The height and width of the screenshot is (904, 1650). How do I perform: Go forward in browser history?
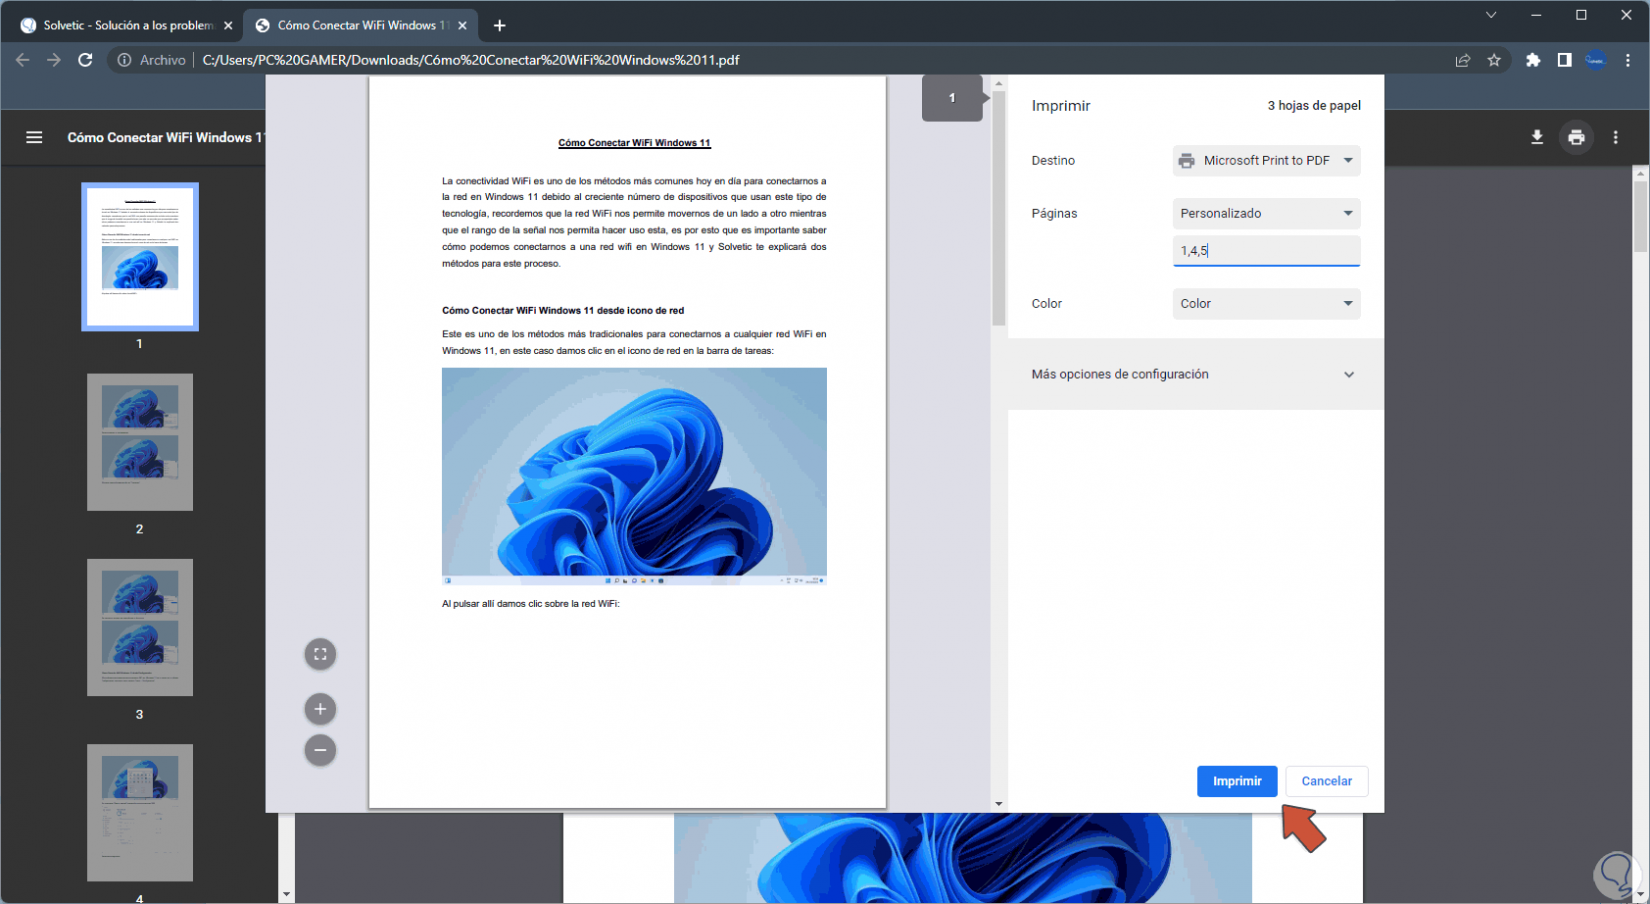pyautogui.click(x=54, y=60)
